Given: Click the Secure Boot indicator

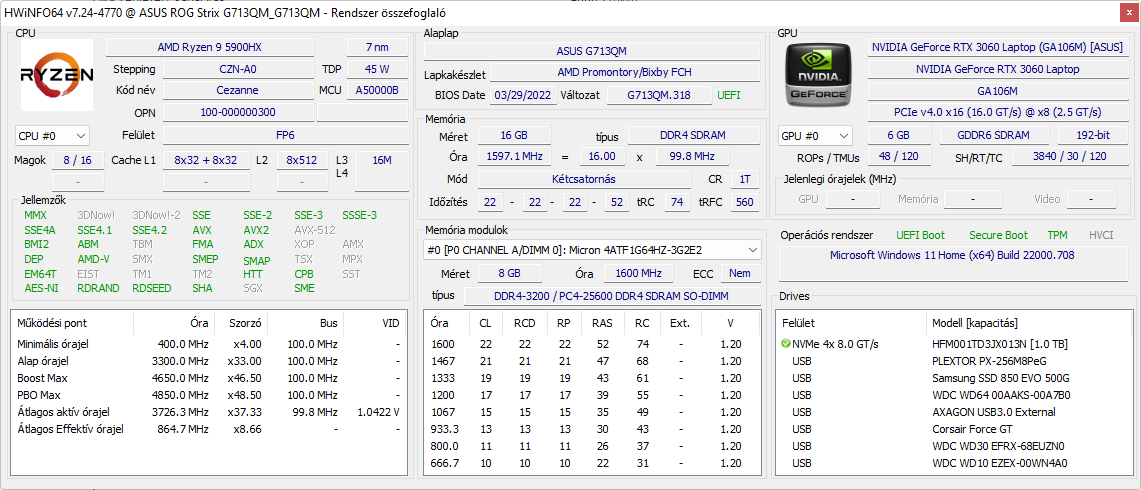Looking at the screenshot, I should coord(998,235).
